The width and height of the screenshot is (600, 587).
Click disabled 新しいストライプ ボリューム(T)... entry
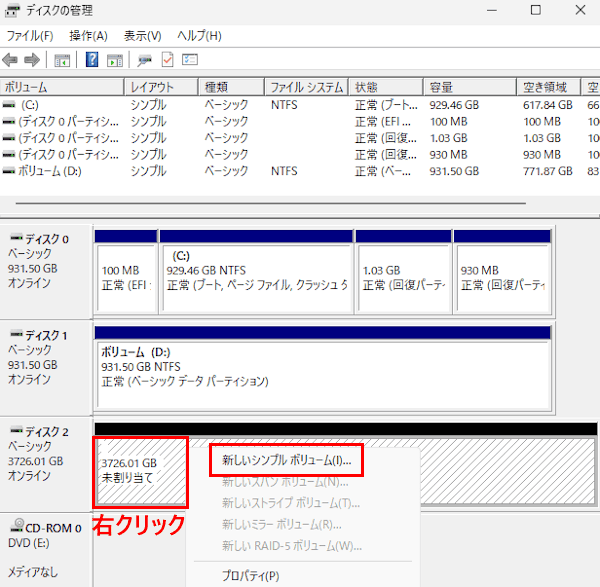(x=291, y=503)
